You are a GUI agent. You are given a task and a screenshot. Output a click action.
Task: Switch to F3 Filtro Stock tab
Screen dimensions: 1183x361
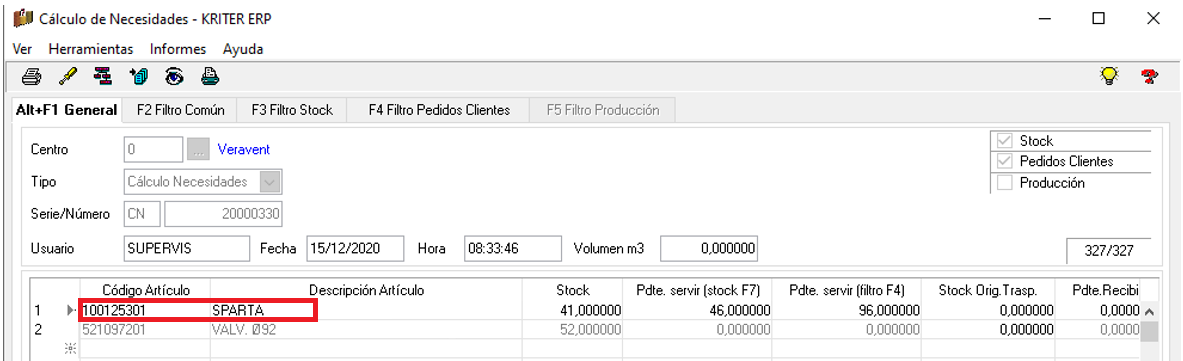(x=292, y=110)
